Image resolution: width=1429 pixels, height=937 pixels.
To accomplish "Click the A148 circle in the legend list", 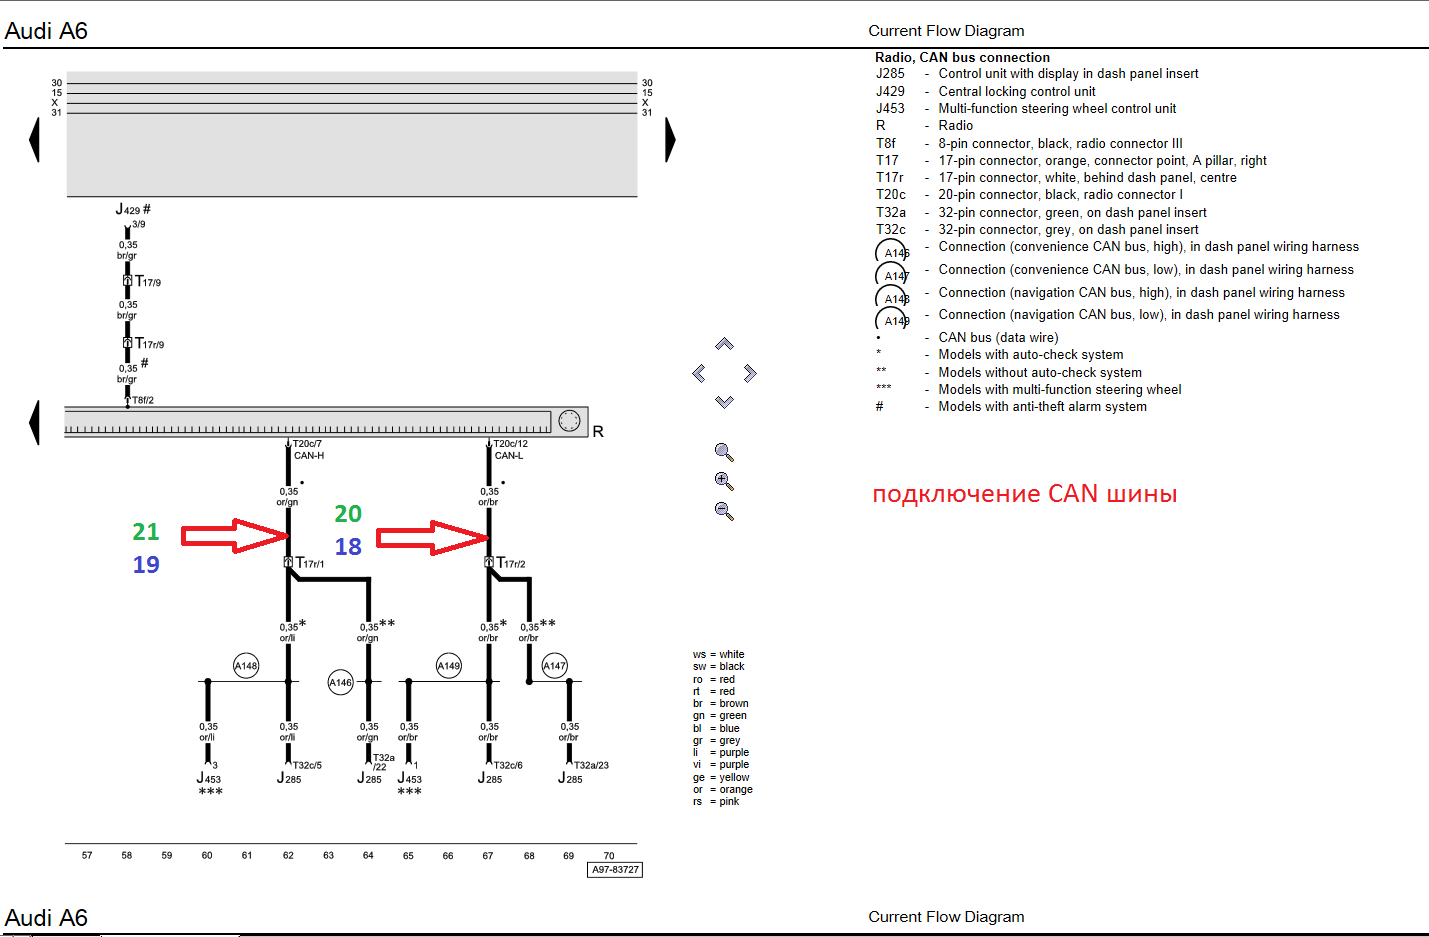I will click(x=892, y=298).
